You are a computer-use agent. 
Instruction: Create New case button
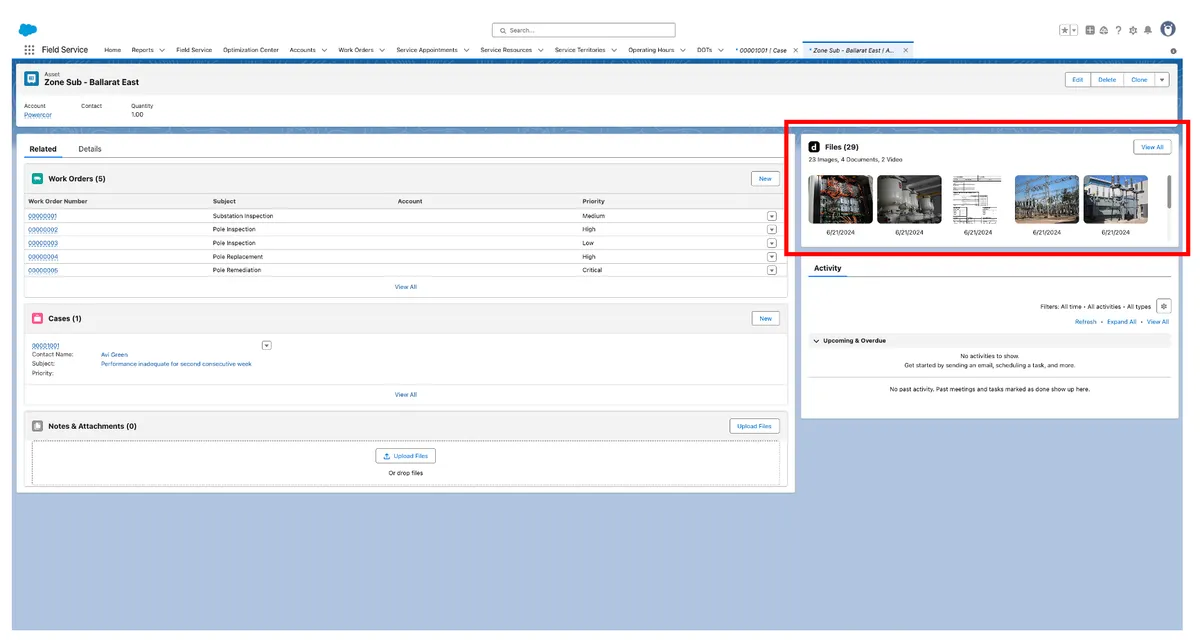point(765,318)
